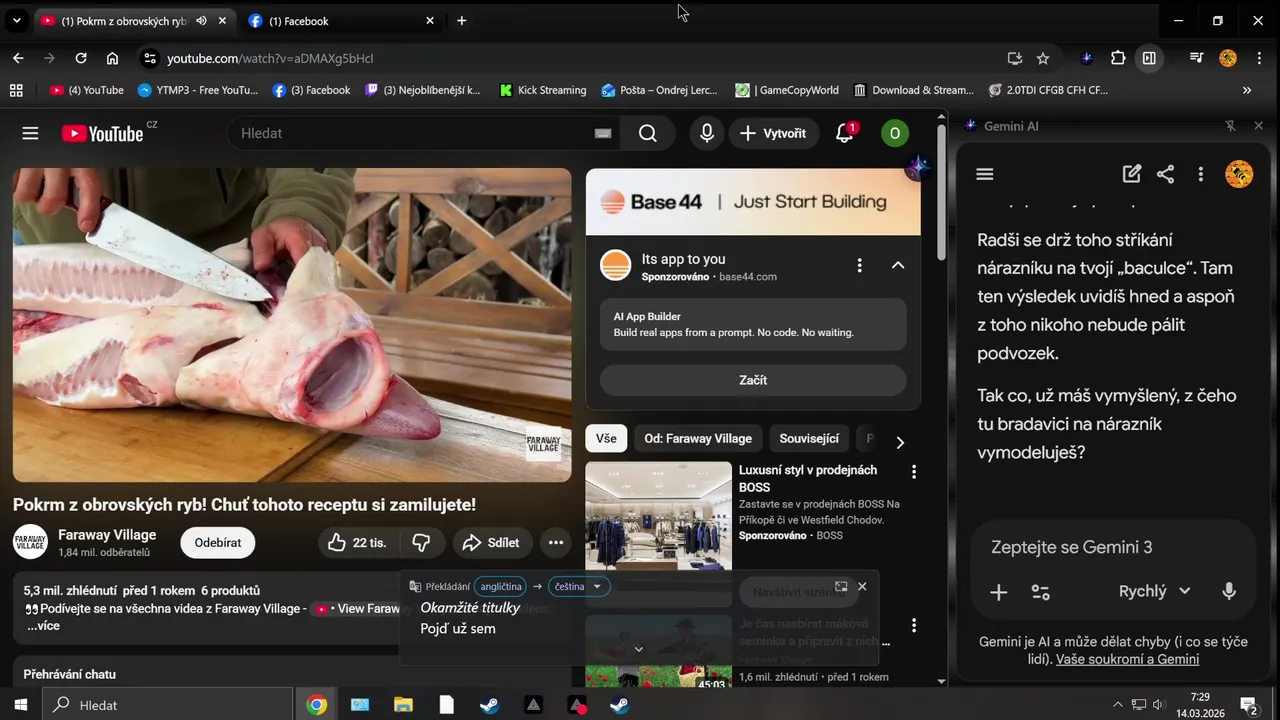
Task: Show more filter chips with right arrow
Action: point(900,442)
